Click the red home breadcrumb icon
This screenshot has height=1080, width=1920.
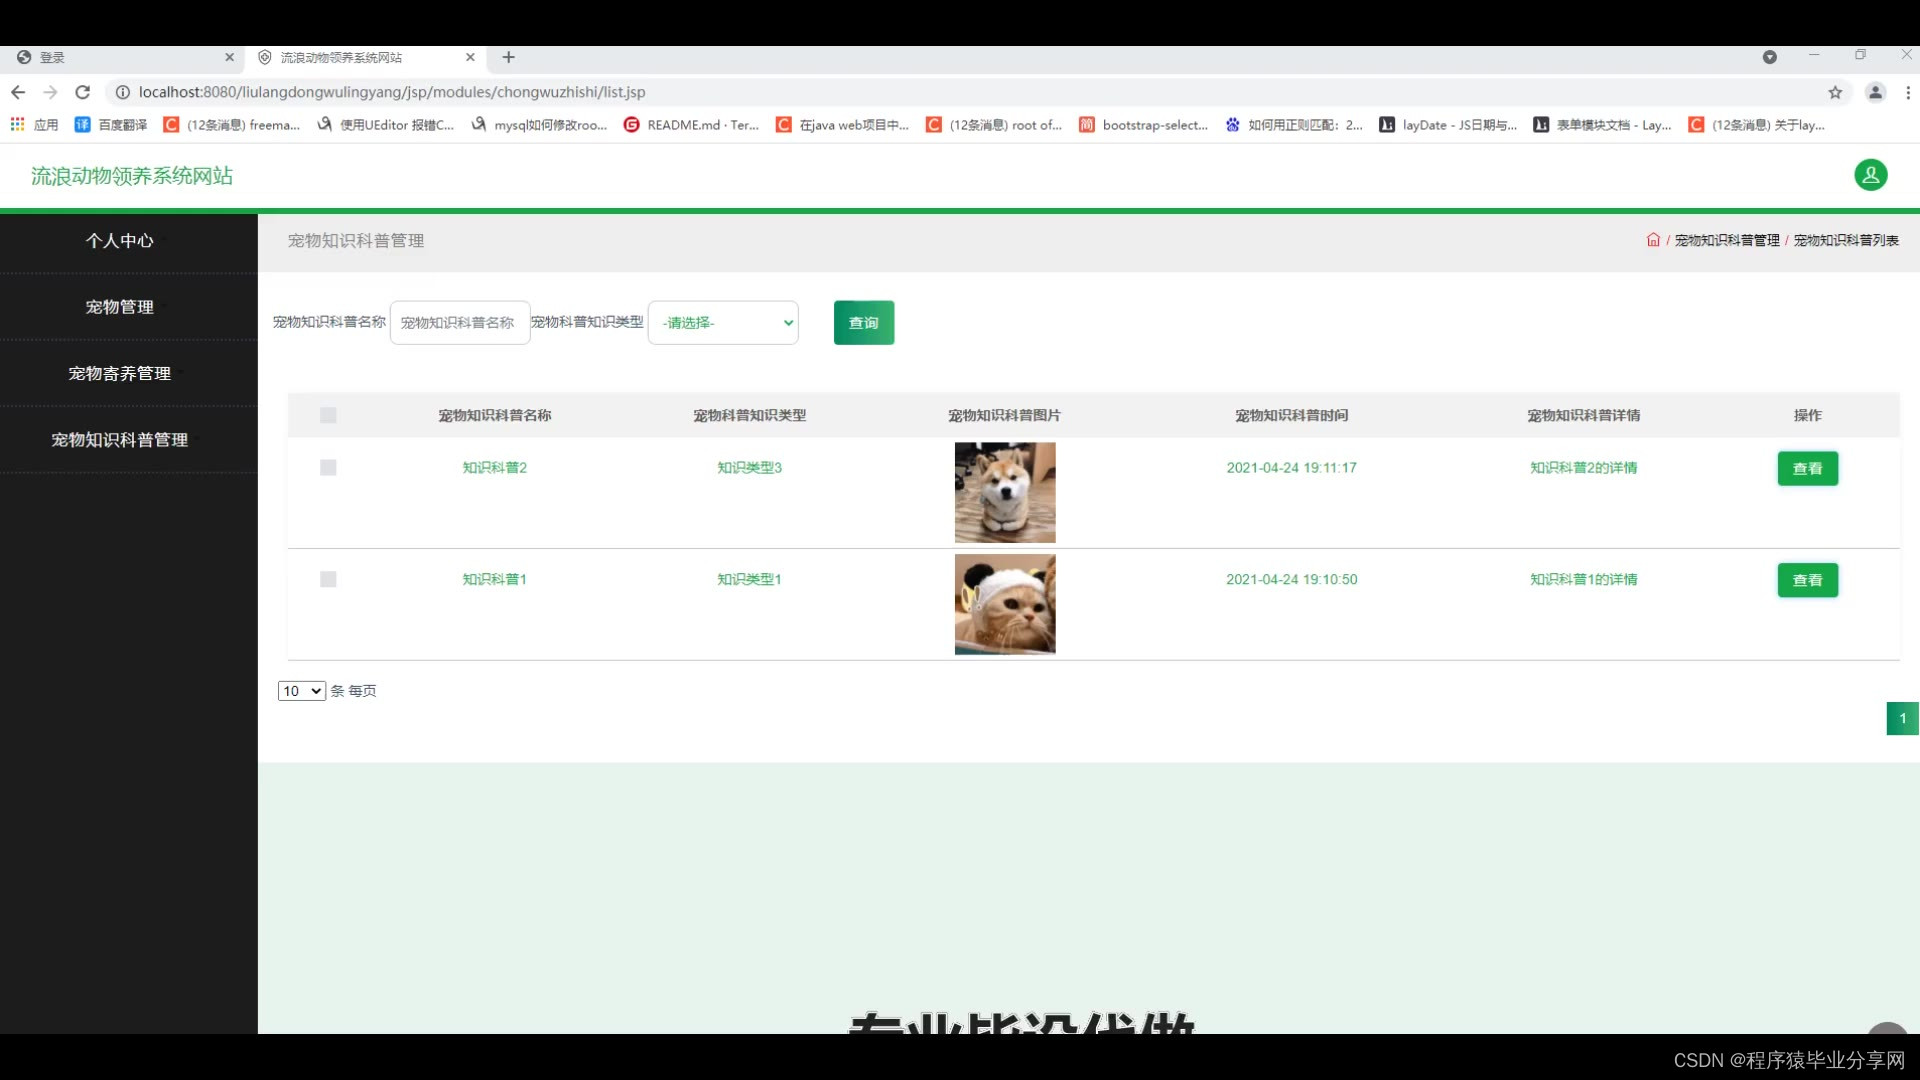coord(1653,240)
